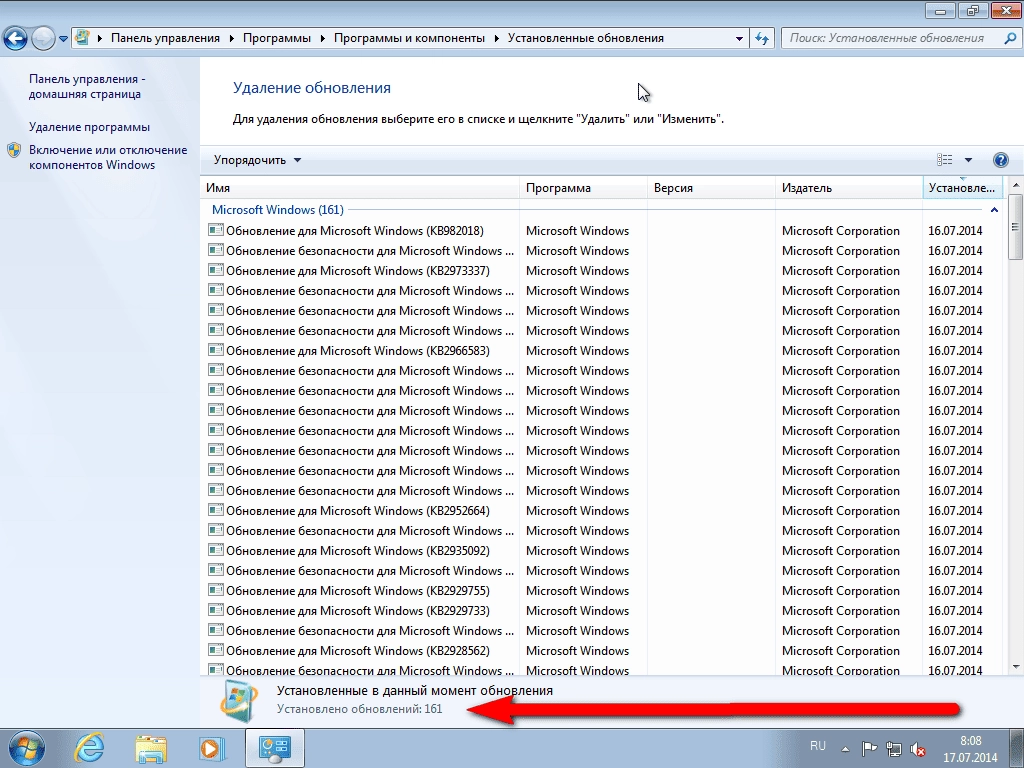
Task: Select update KB982018
Action: [355, 231]
